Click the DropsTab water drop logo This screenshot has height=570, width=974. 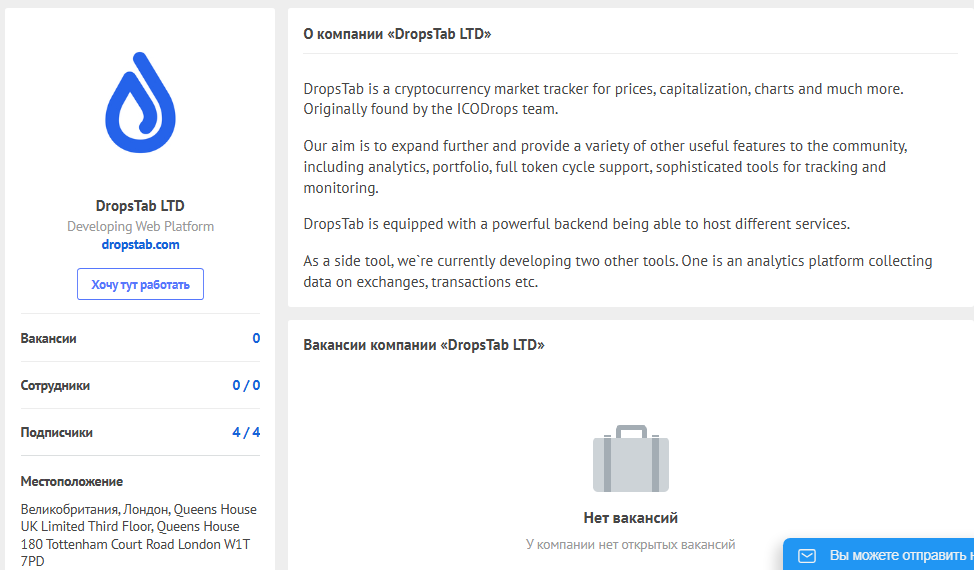click(x=140, y=102)
